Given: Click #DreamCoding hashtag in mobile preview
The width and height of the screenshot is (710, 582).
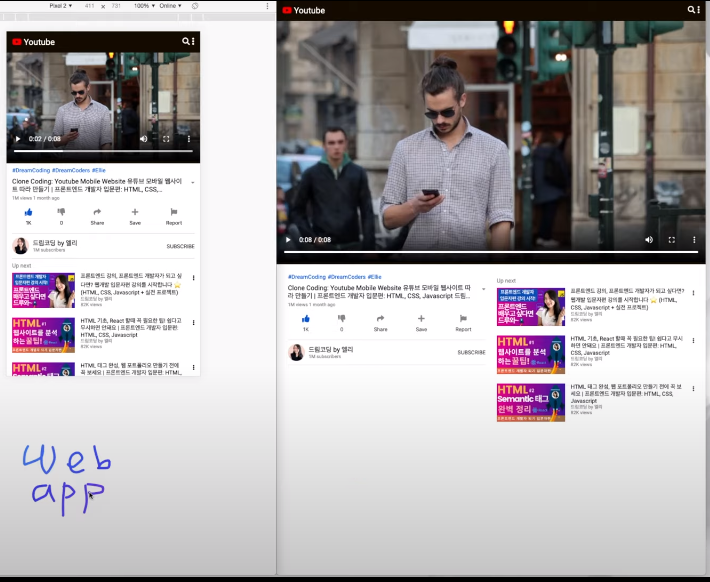Looking at the screenshot, I should 31,170.
